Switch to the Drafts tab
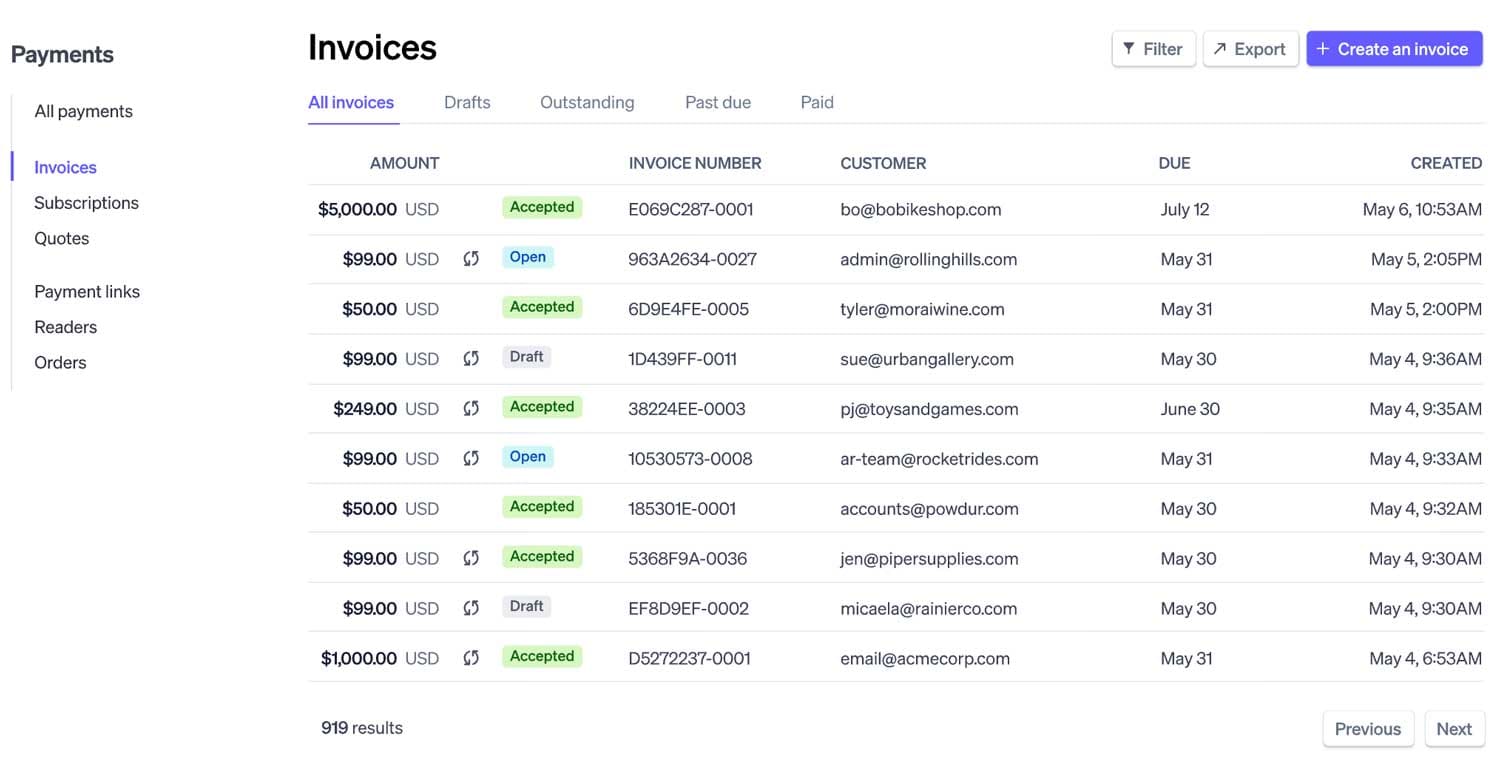Screen dimensions: 1500x763 [467, 102]
